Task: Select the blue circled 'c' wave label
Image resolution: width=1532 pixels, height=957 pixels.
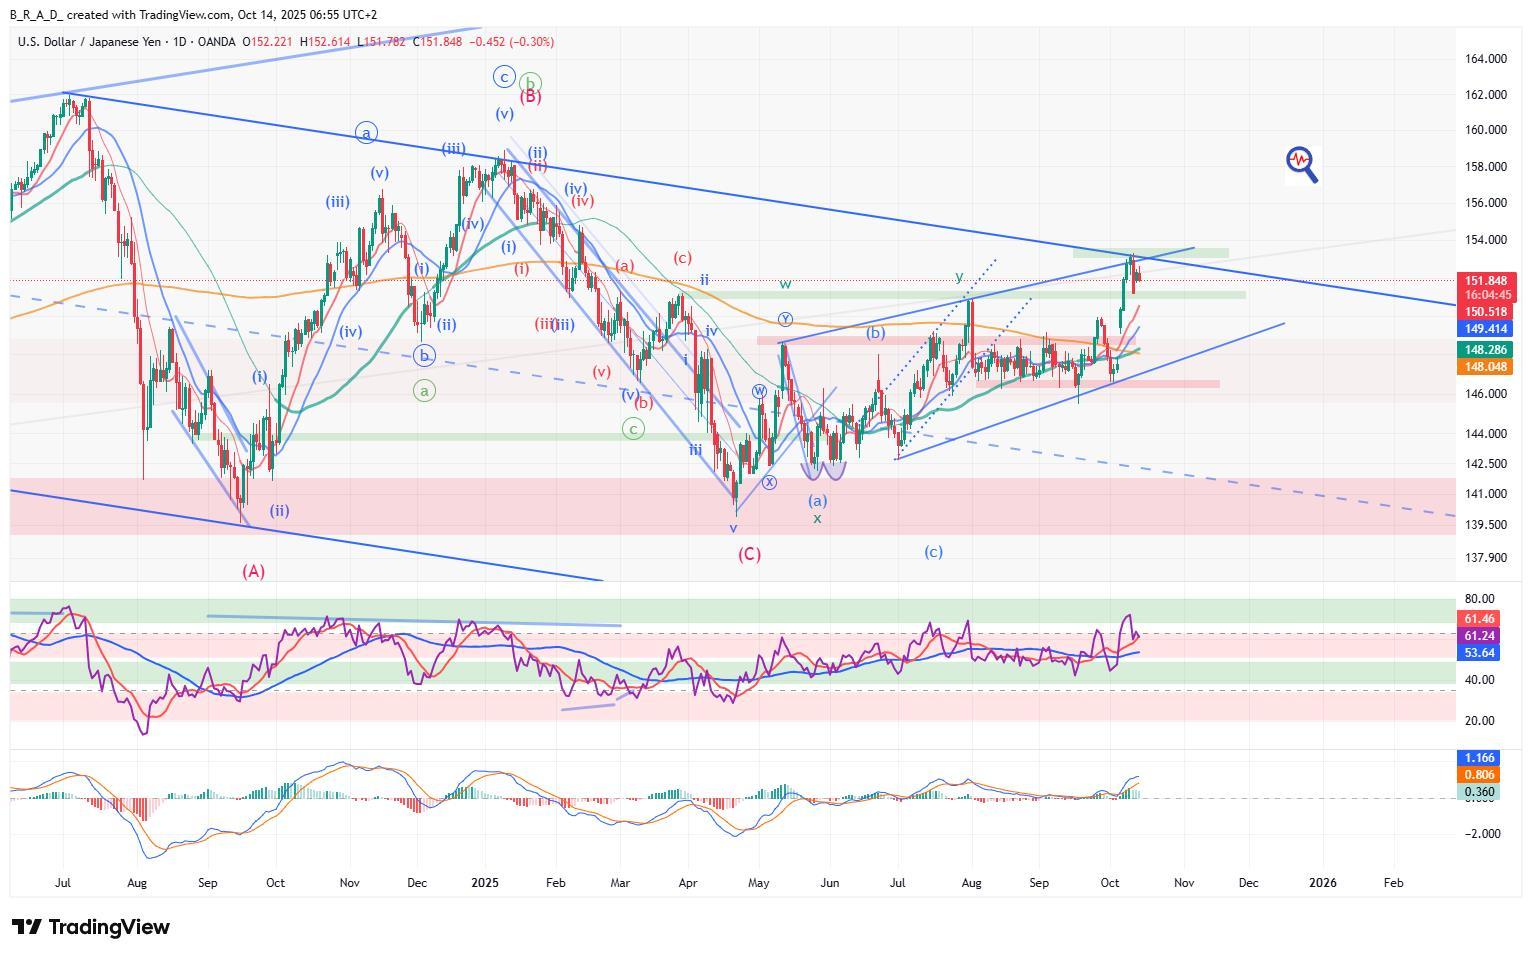Action: pyautogui.click(x=504, y=76)
